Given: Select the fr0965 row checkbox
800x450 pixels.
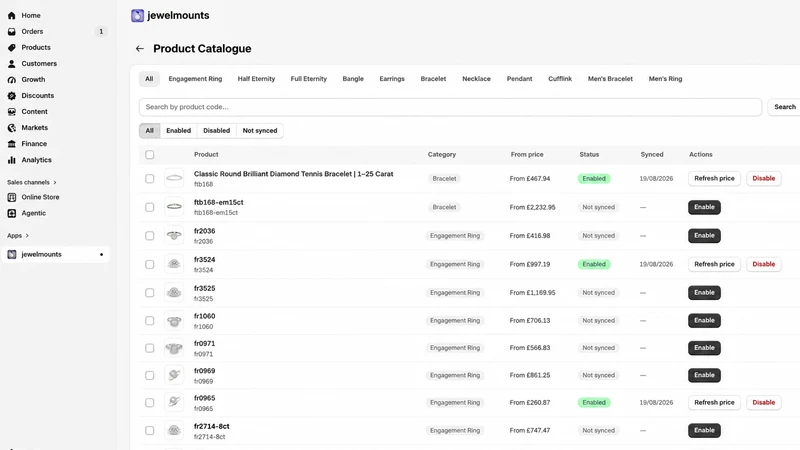Looking at the screenshot, I should (149, 403).
